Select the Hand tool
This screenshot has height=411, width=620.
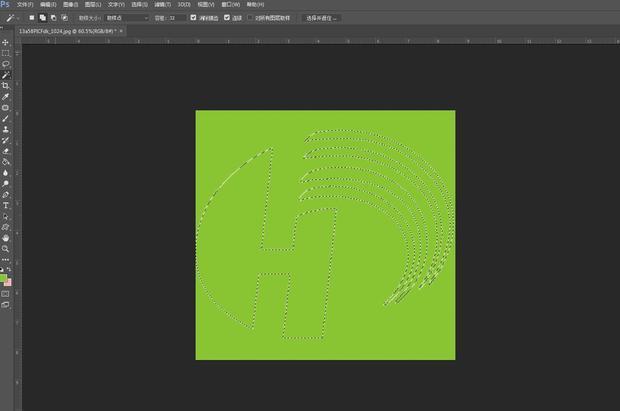pyautogui.click(x=6, y=238)
